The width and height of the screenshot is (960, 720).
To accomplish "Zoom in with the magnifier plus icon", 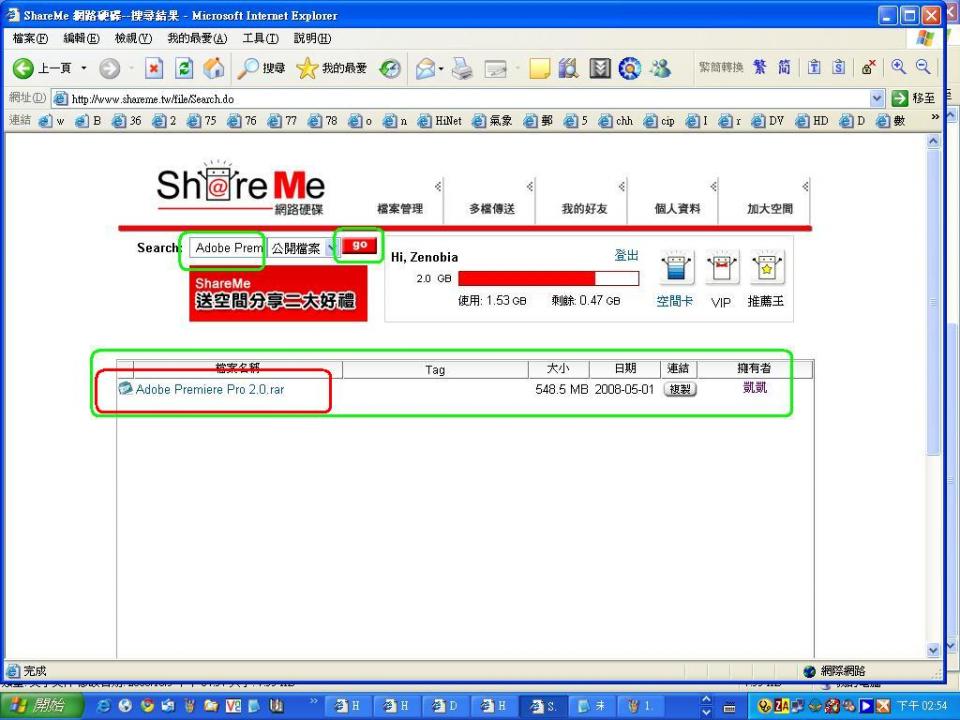I will 898,67.
